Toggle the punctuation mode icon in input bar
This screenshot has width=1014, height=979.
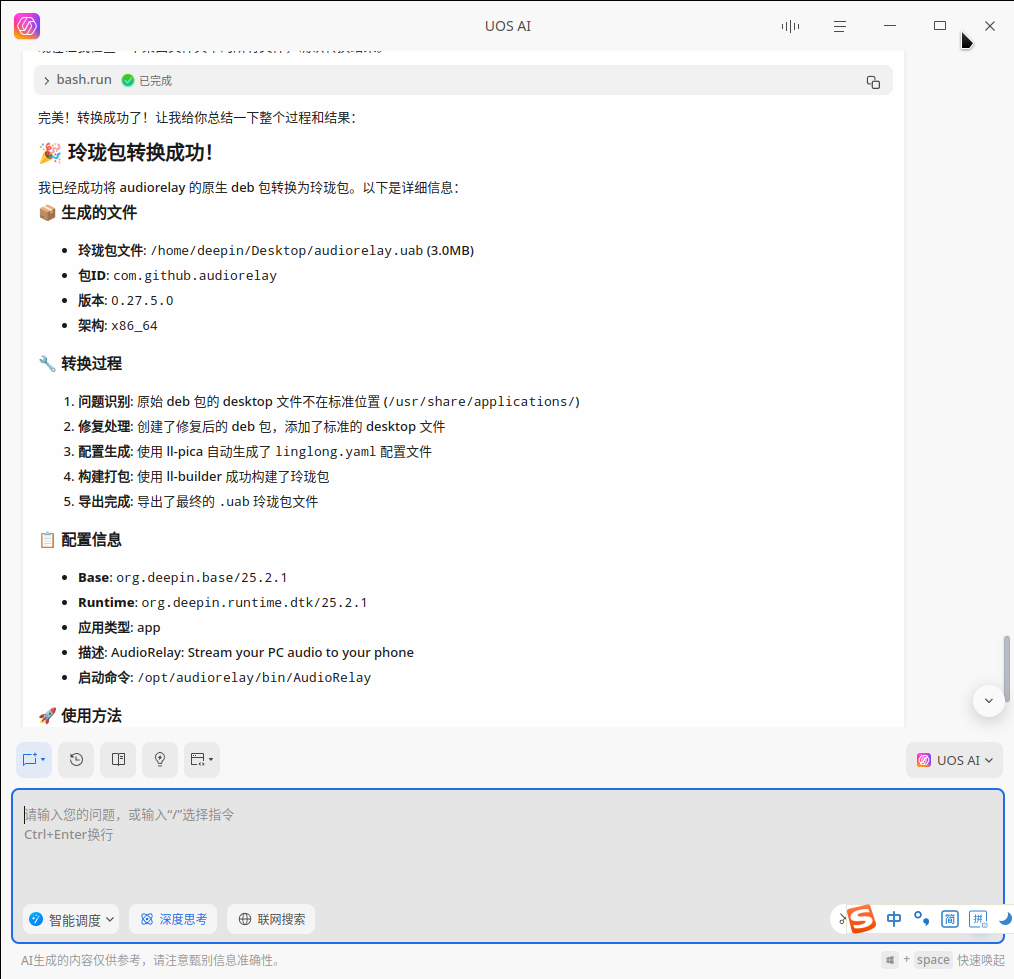pyautogui.click(x=922, y=919)
